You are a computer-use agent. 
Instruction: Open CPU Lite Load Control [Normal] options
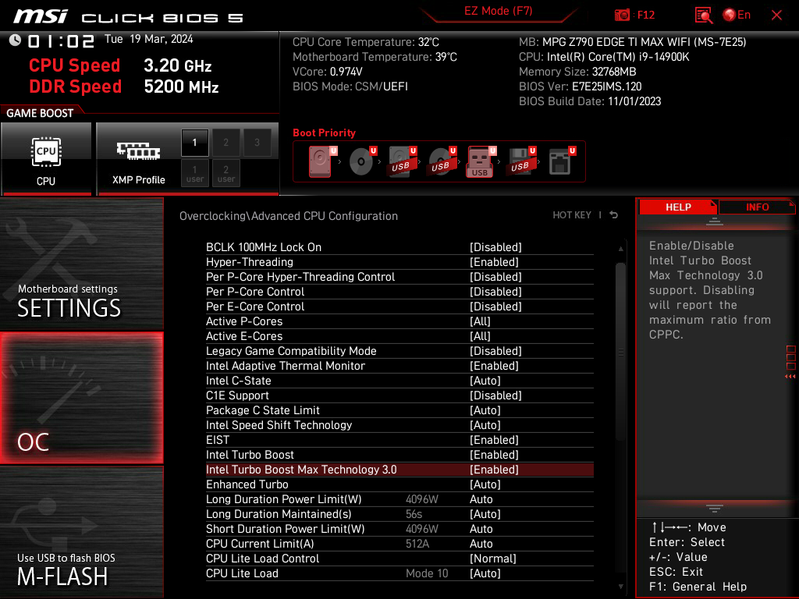(493, 559)
